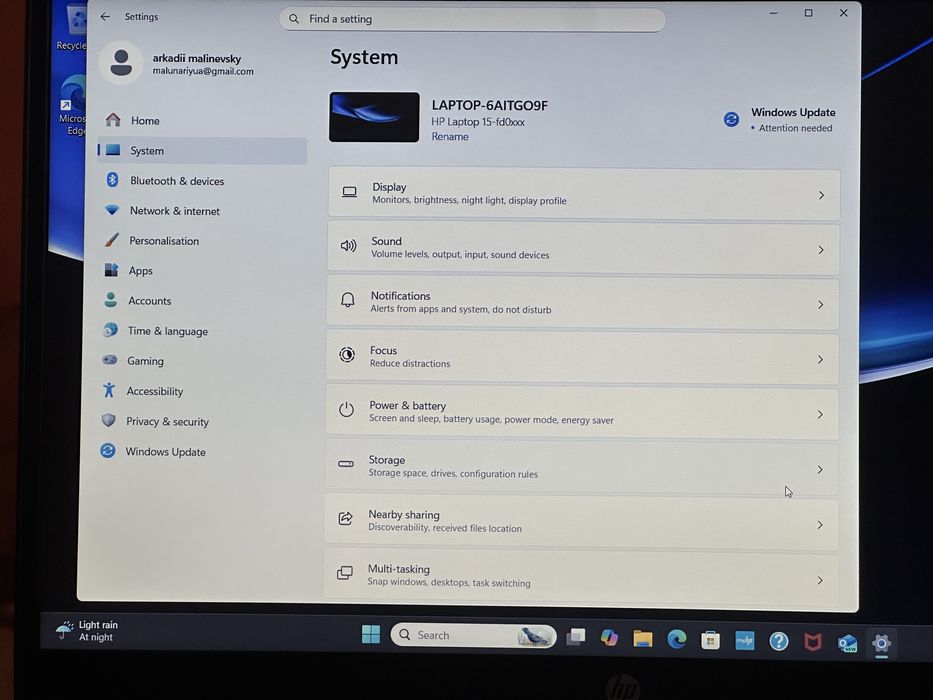Open Power & battery settings card
933x700 pixels.
point(582,414)
